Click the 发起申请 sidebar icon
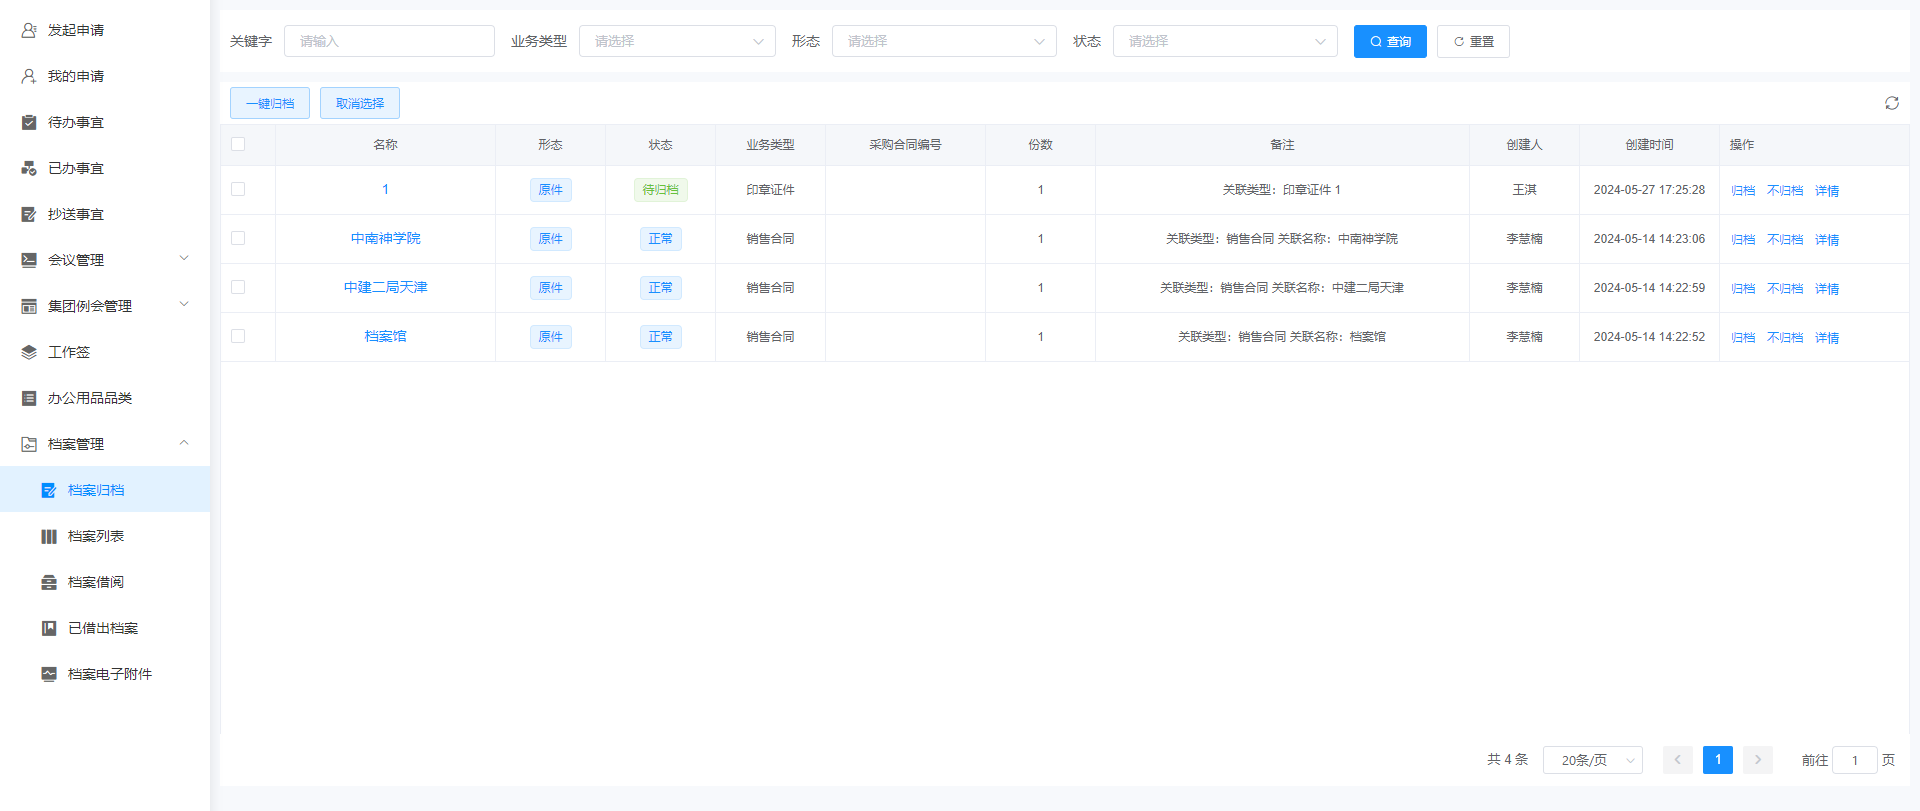The width and height of the screenshot is (1920, 811). [29, 30]
